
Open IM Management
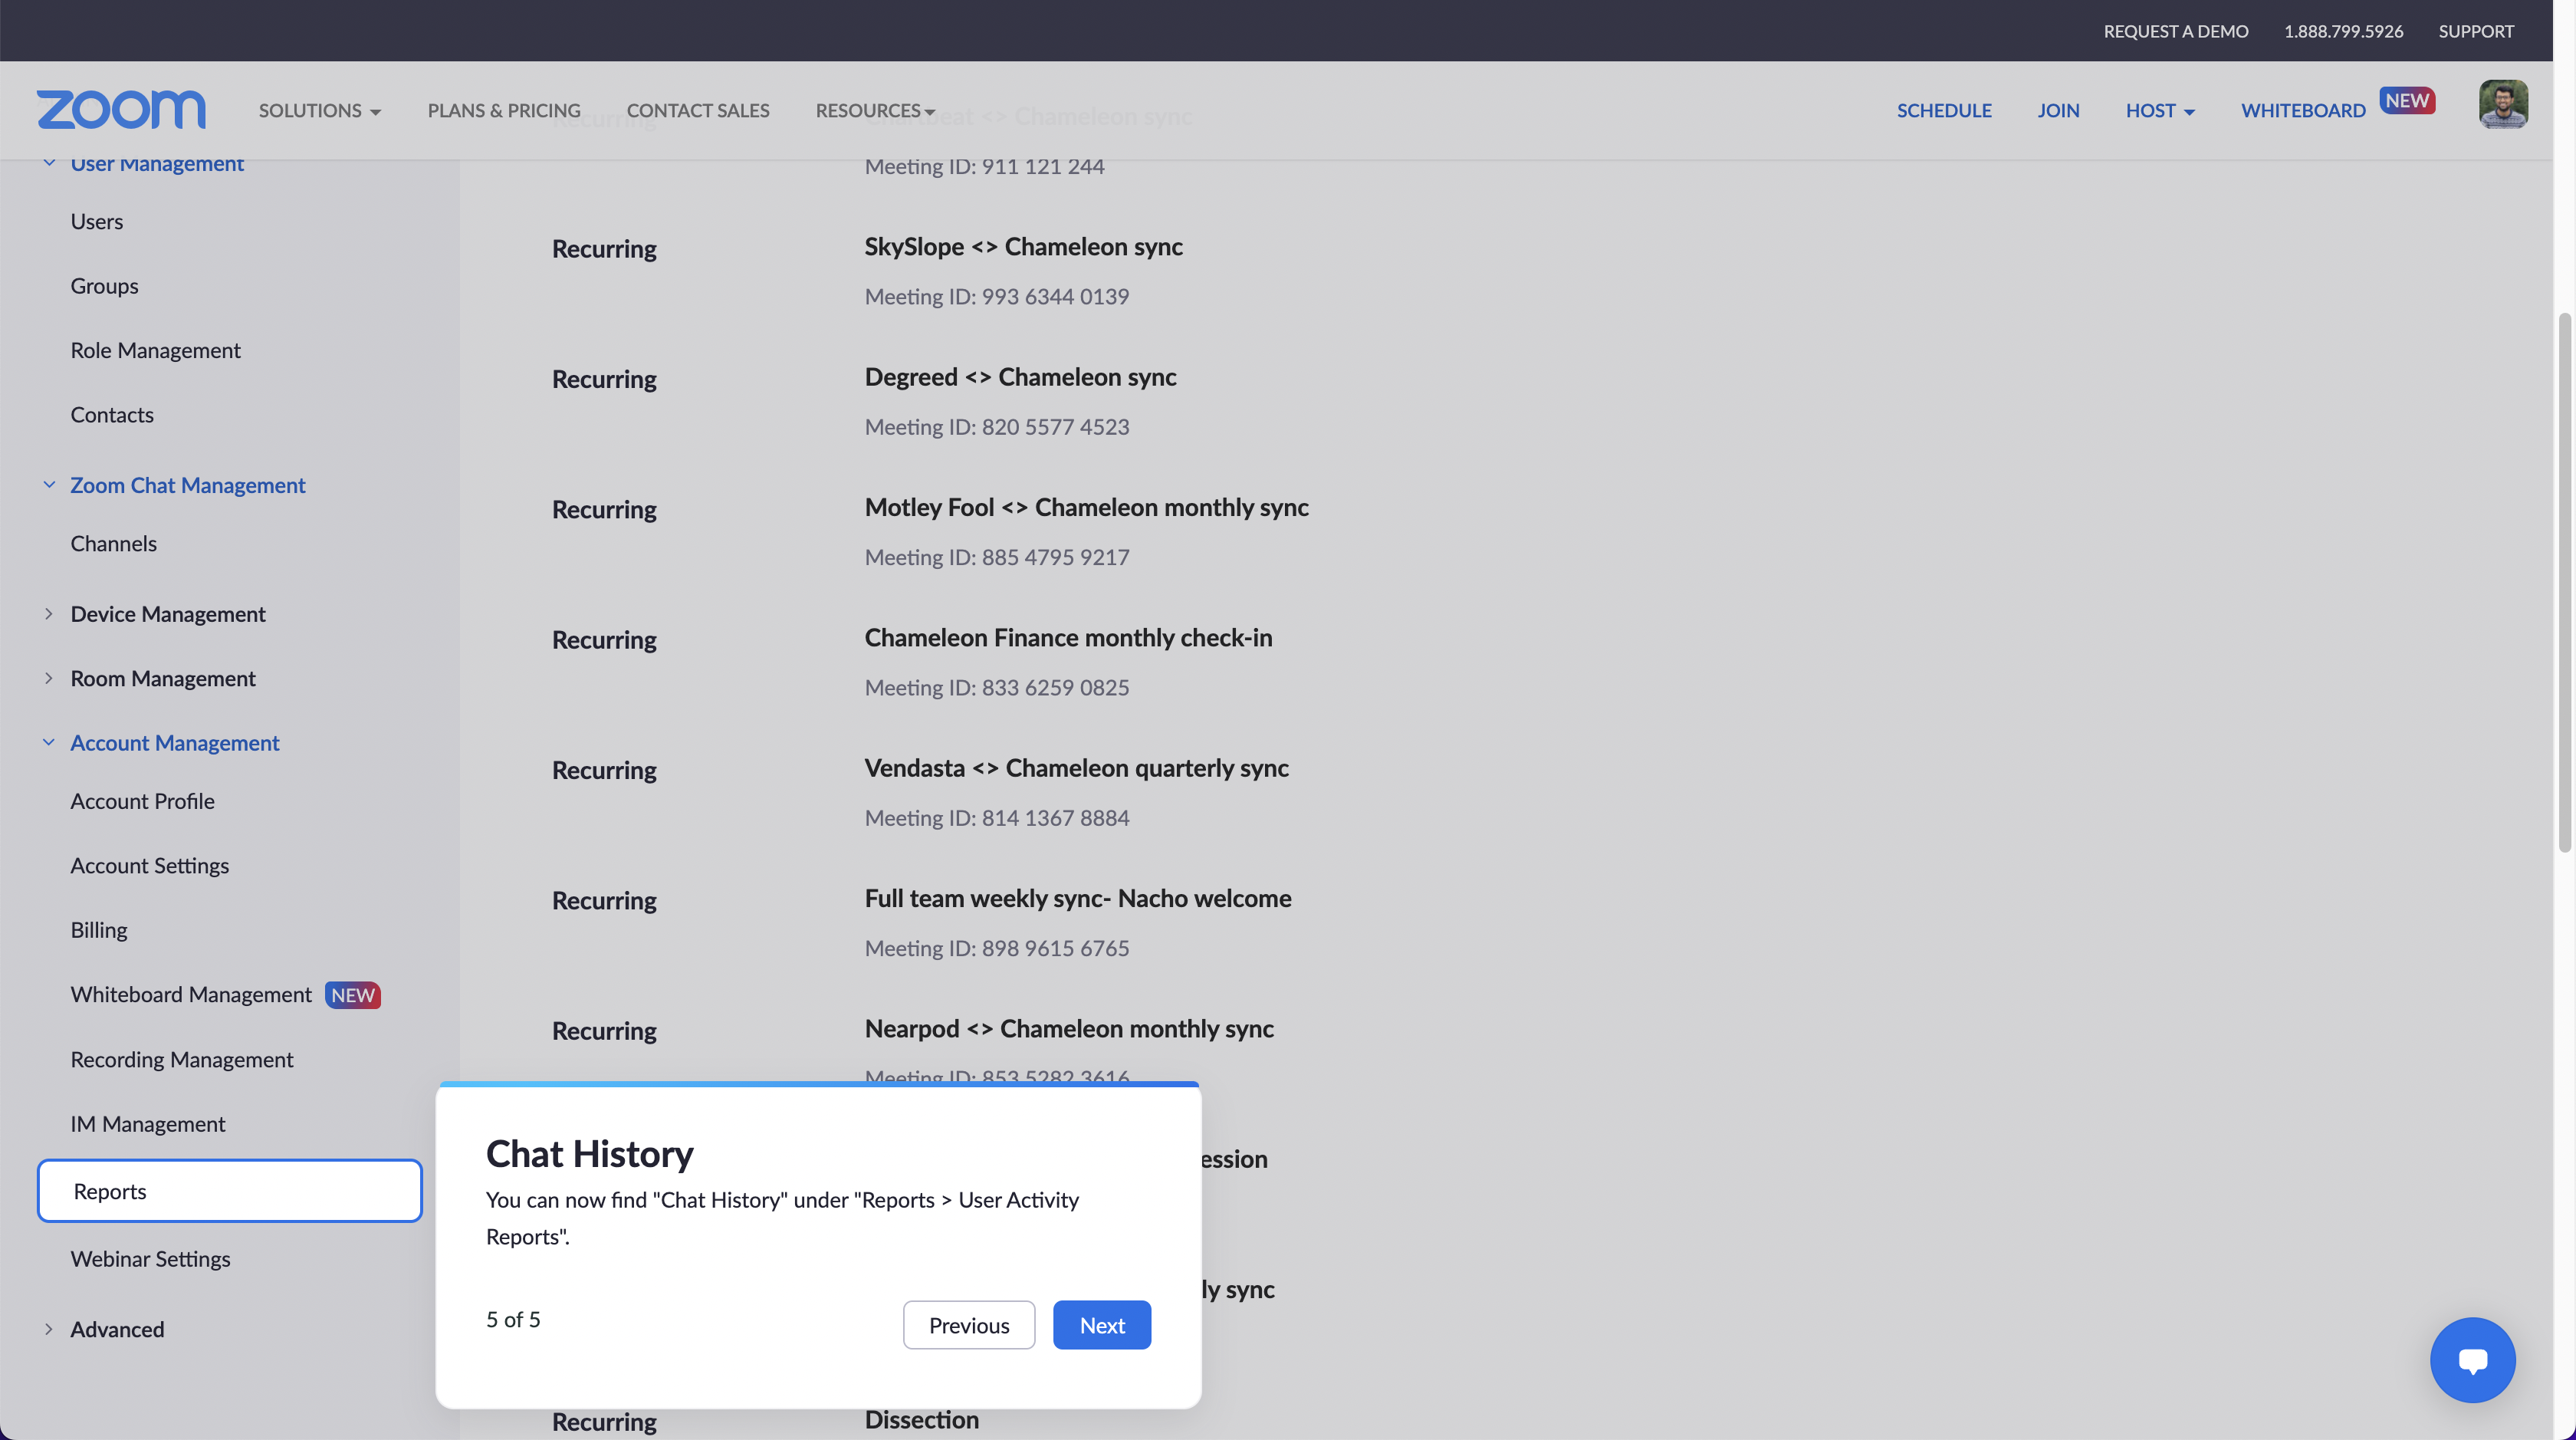pos(148,1124)
